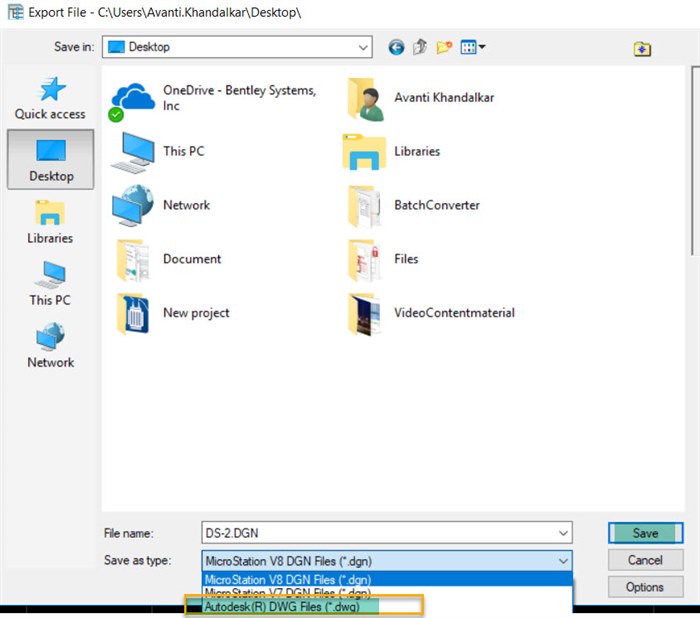
Task: Select This PC in the places sidebar
Action: 50,284
